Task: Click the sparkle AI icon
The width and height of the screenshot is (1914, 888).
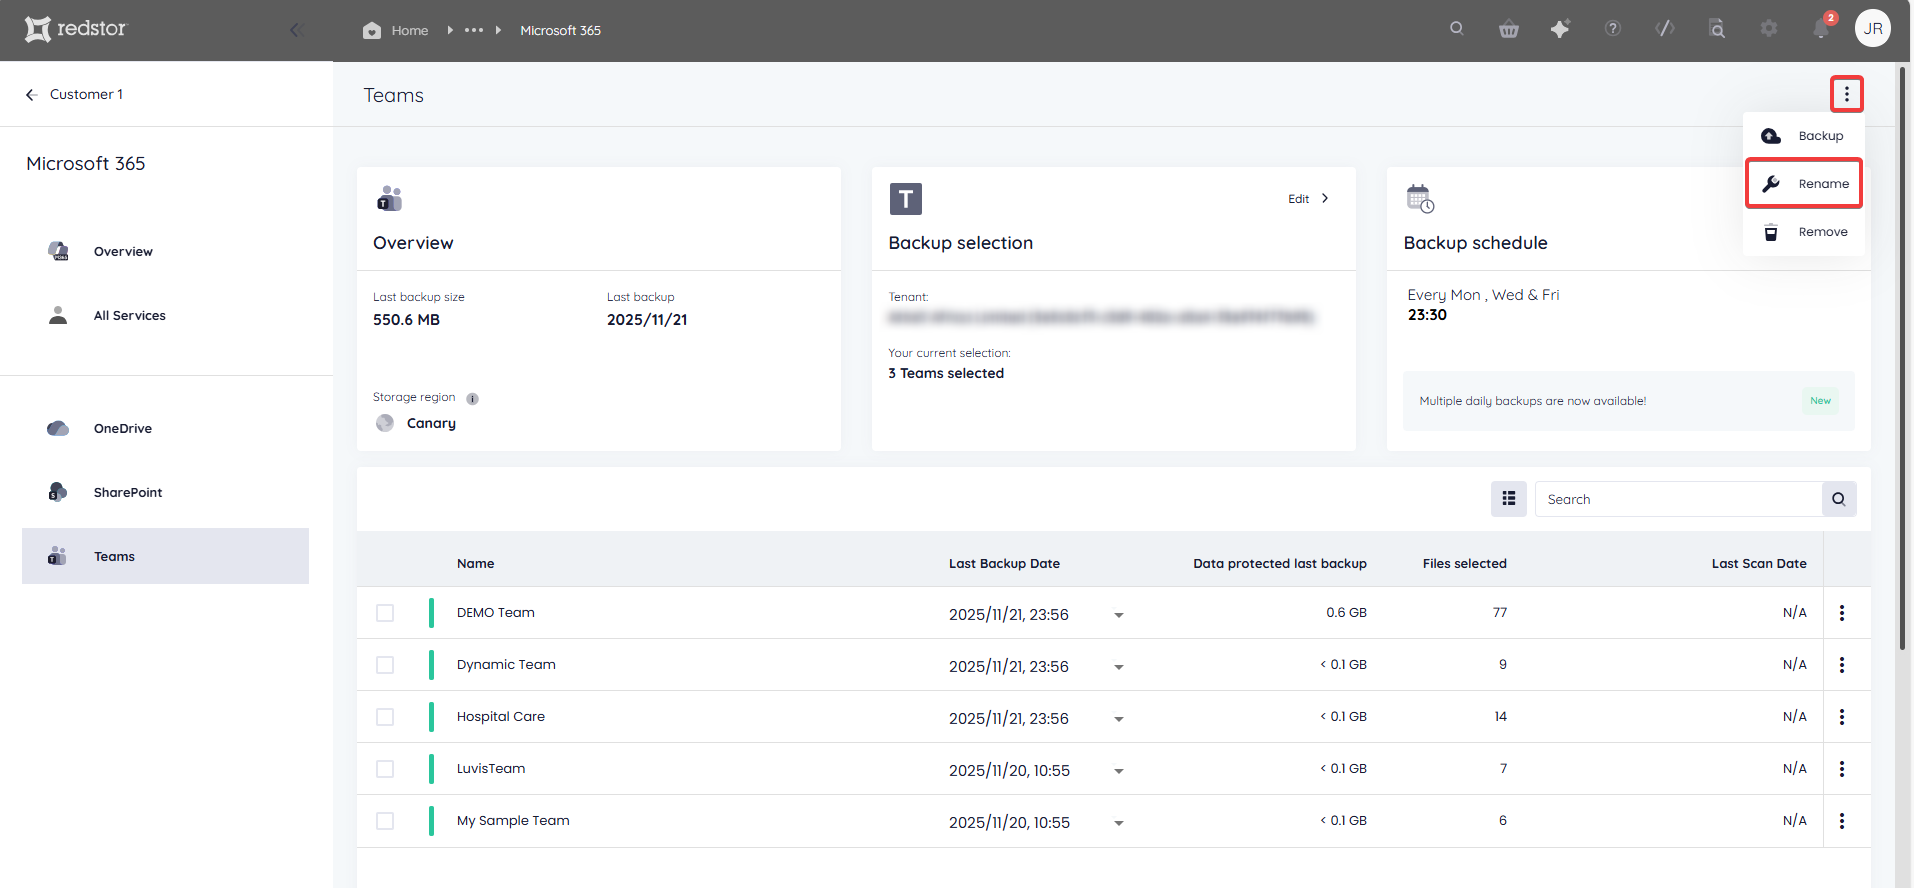Action: (1560, 29)
